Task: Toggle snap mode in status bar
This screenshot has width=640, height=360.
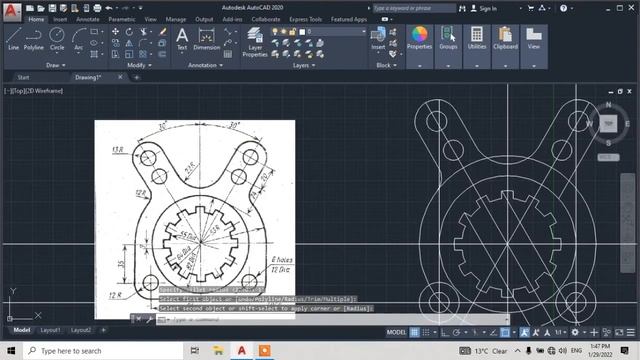Action: [x=426, y=332]
